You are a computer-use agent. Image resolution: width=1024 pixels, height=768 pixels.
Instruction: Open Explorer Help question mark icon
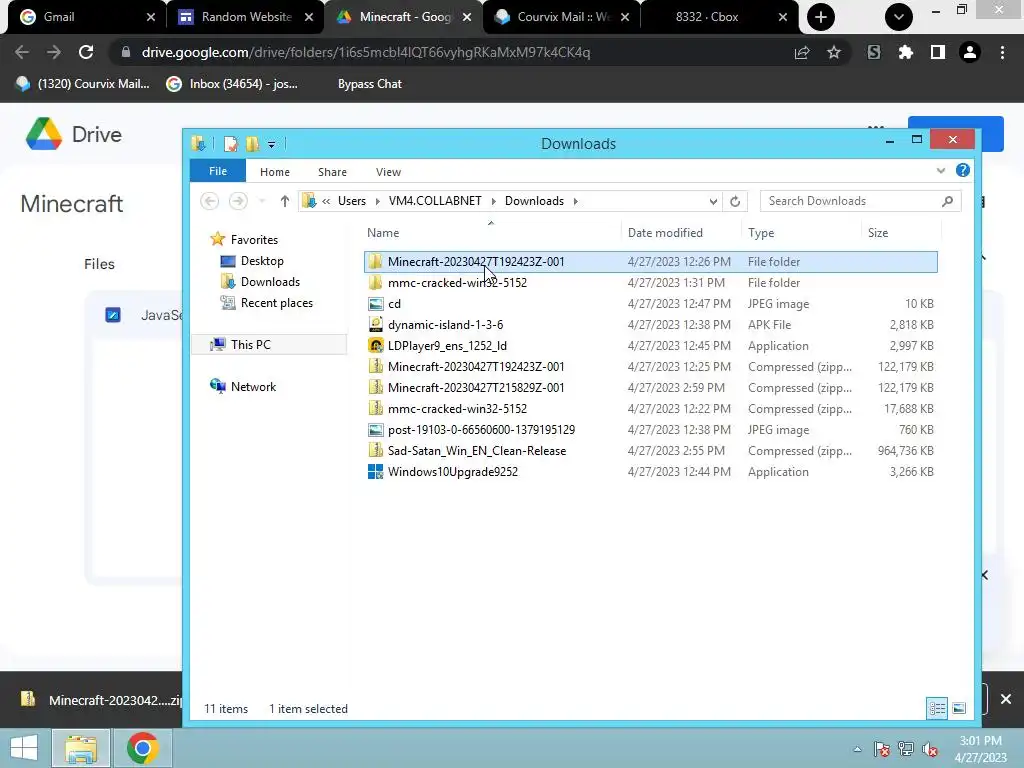[963, 170]
